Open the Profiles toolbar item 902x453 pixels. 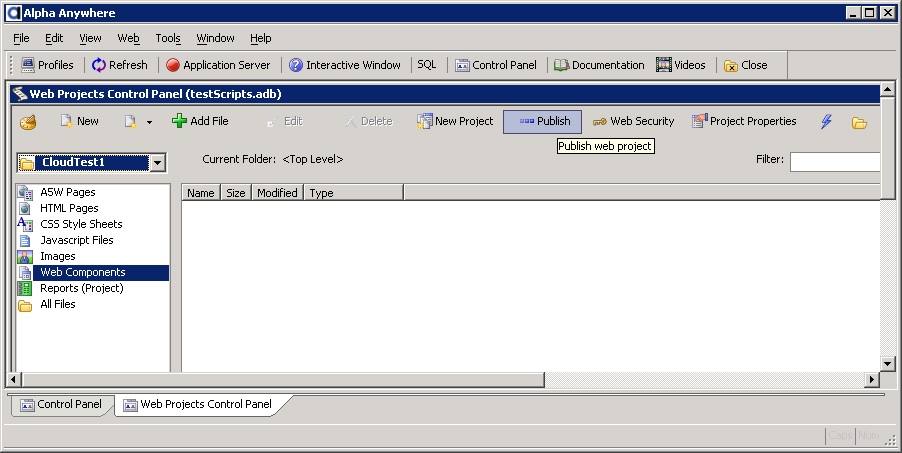(x=47, y=65)
